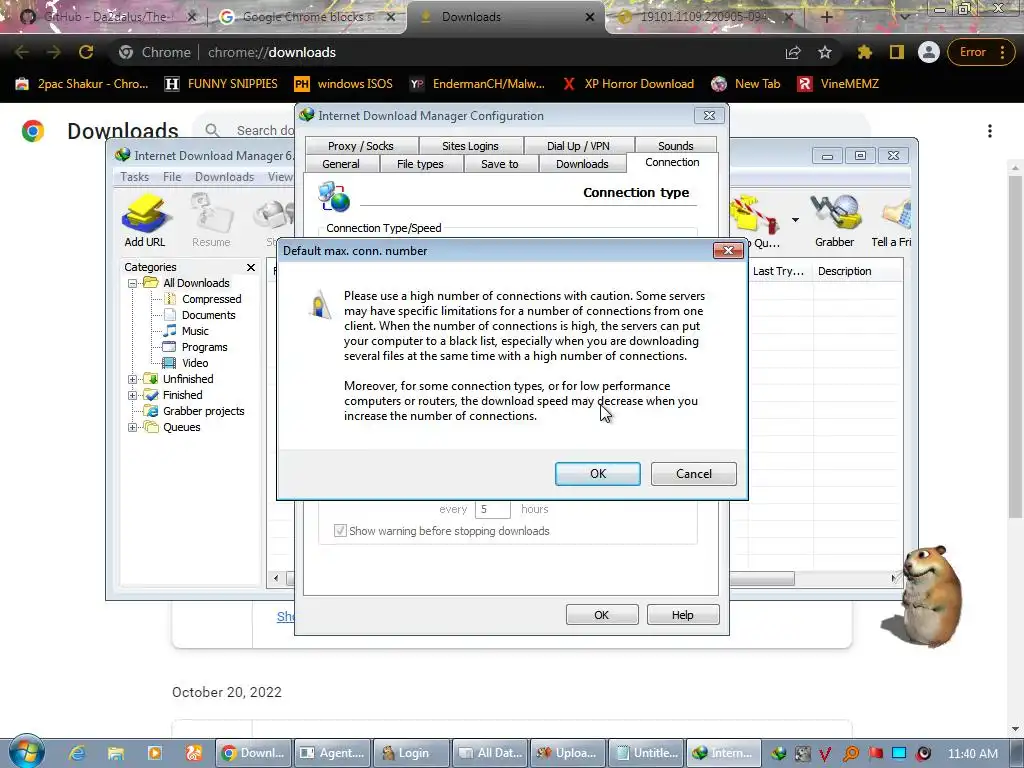Go back in Chrome
1024x768 pixels.
point(22,52)
